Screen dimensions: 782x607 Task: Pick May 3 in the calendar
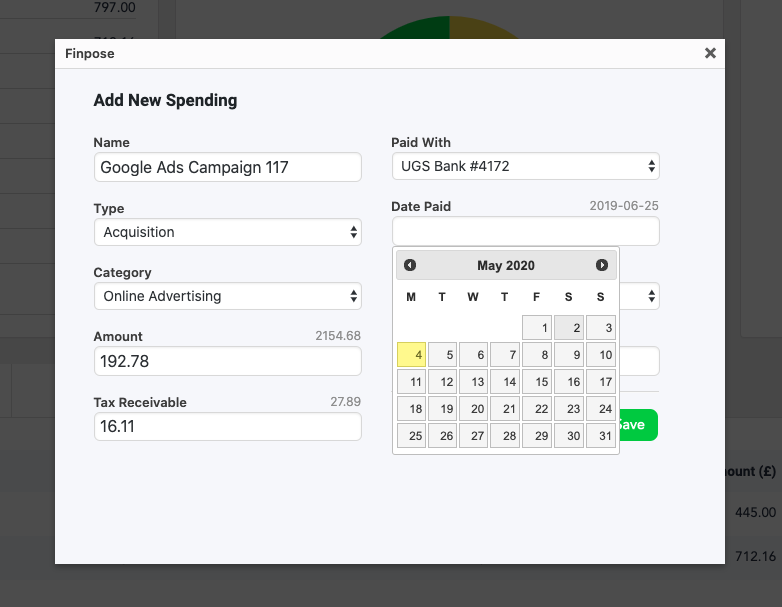coord(600,328)
